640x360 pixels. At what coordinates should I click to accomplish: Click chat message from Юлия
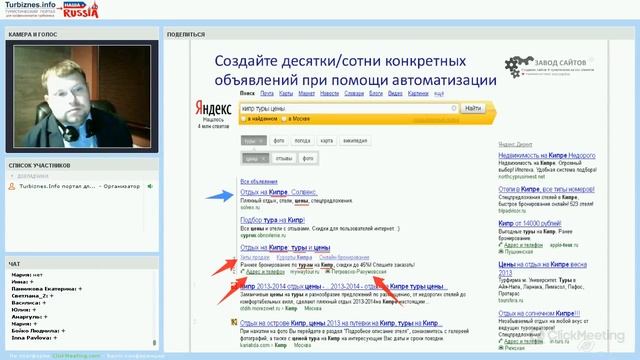point(23,310)
